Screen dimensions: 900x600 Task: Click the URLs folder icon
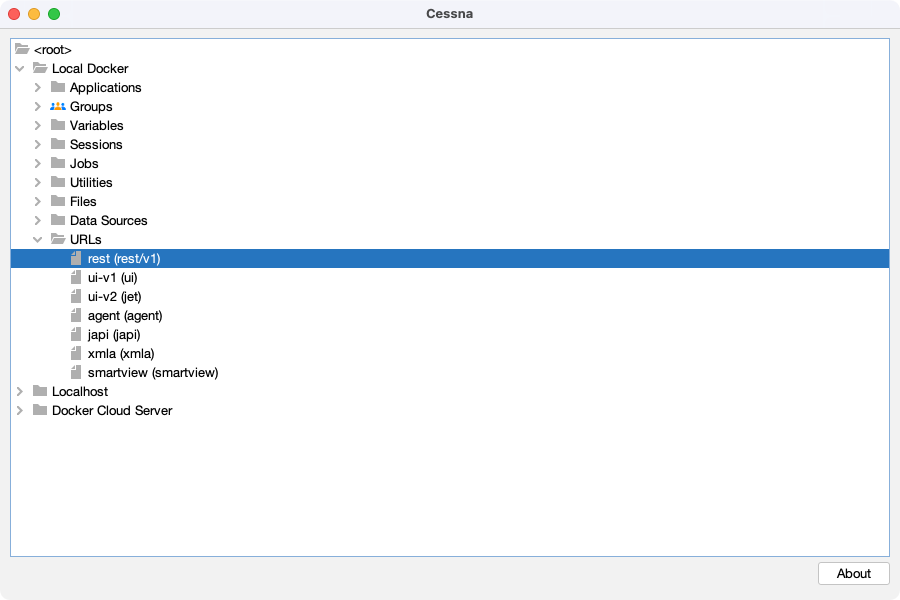(58, 239)
